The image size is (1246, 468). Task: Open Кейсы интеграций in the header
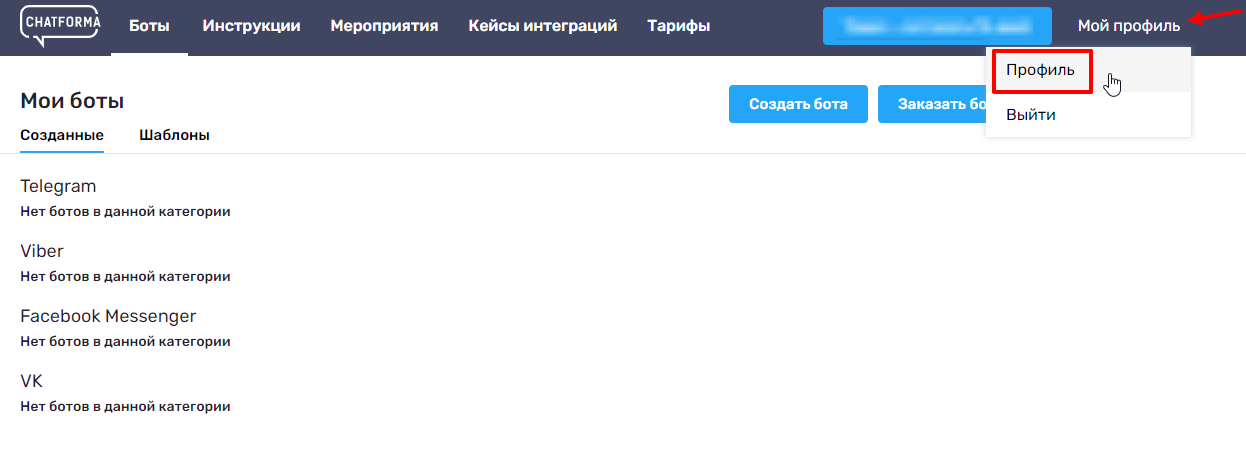point(542,26)
